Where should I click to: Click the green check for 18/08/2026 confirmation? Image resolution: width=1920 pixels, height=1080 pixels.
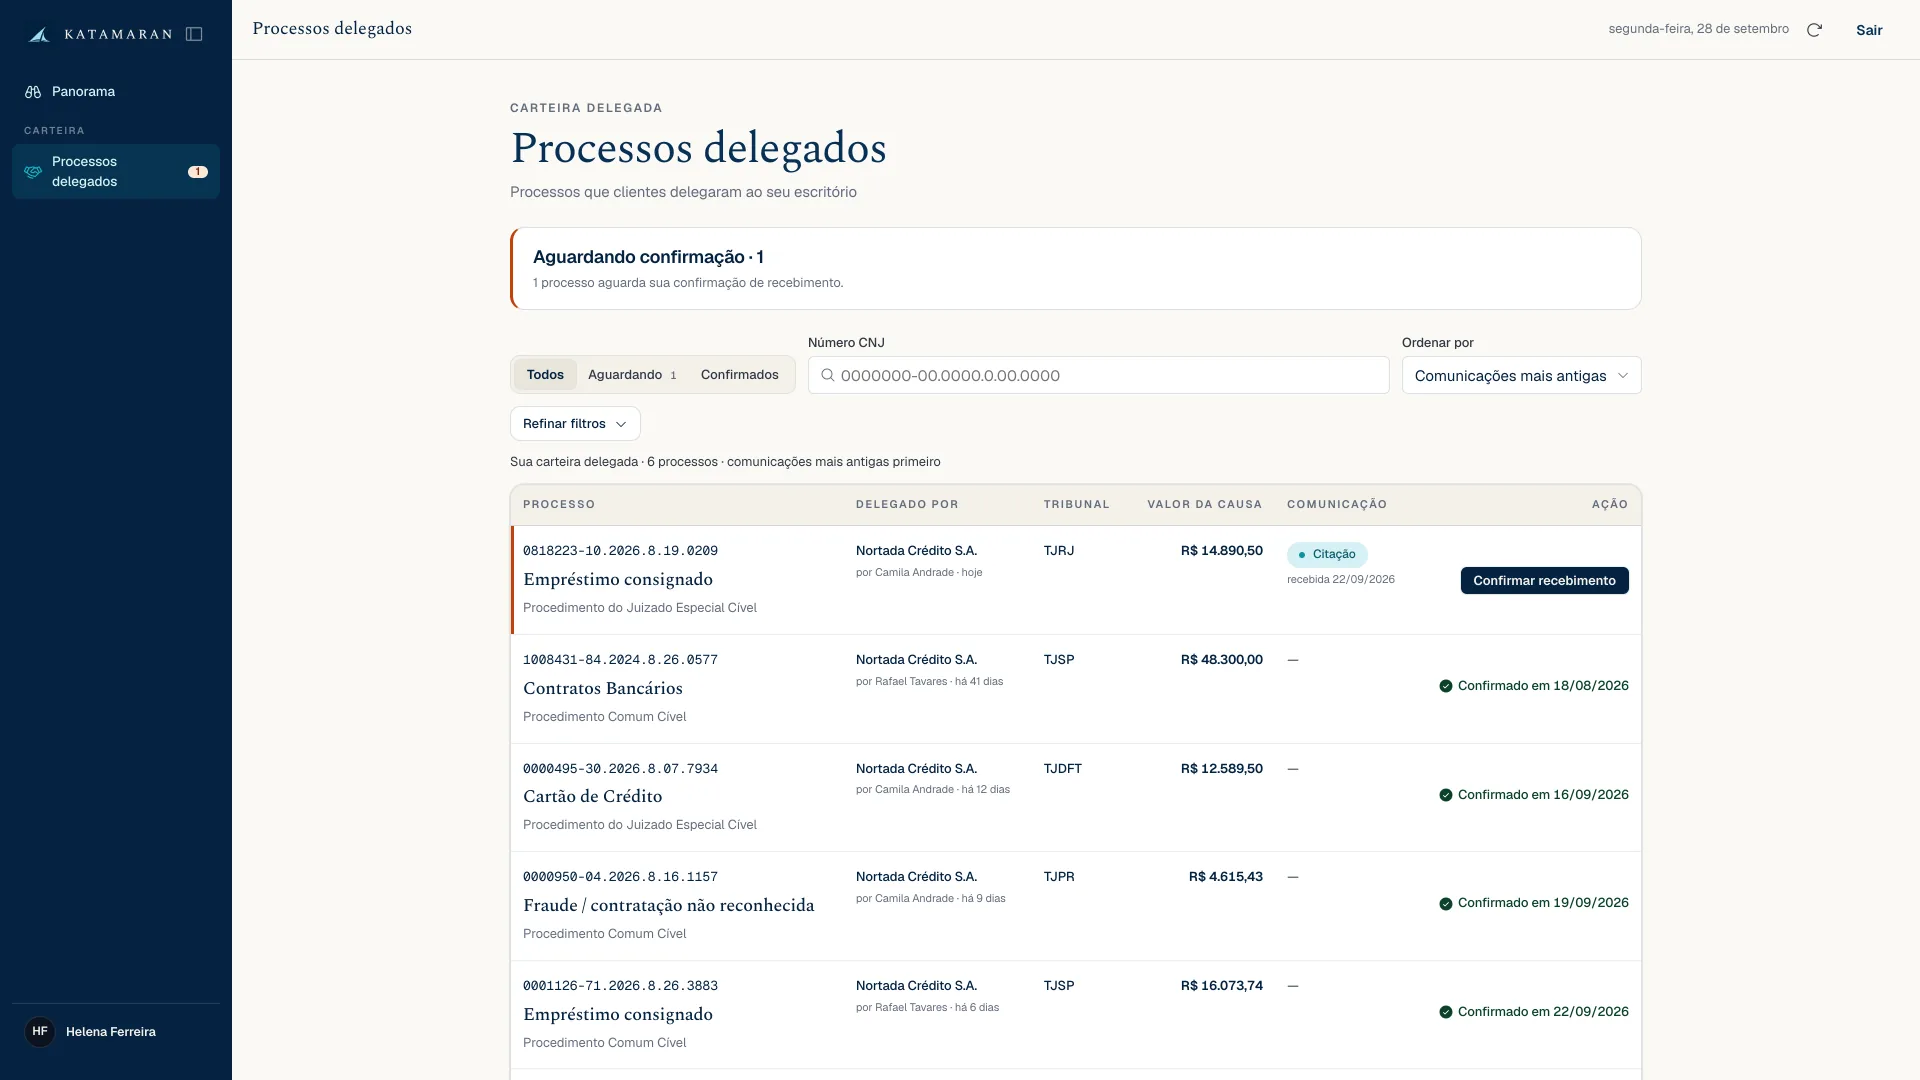(1445, 686)
